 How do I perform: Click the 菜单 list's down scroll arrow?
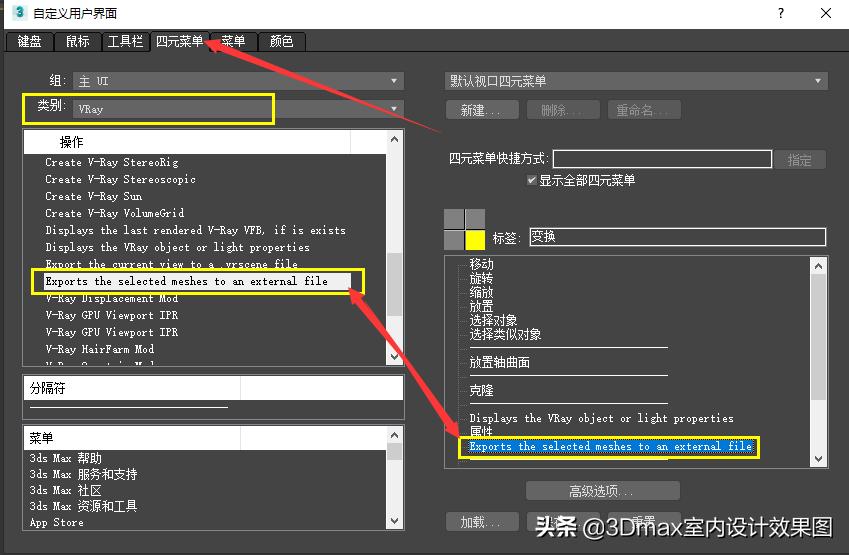pyautogui.click(x=394, y=521)
